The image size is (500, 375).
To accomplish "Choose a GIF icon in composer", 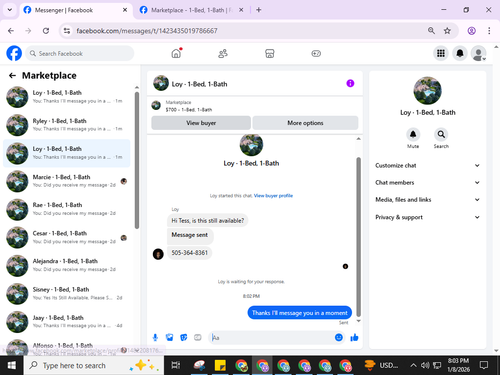I will pos(198,338).
